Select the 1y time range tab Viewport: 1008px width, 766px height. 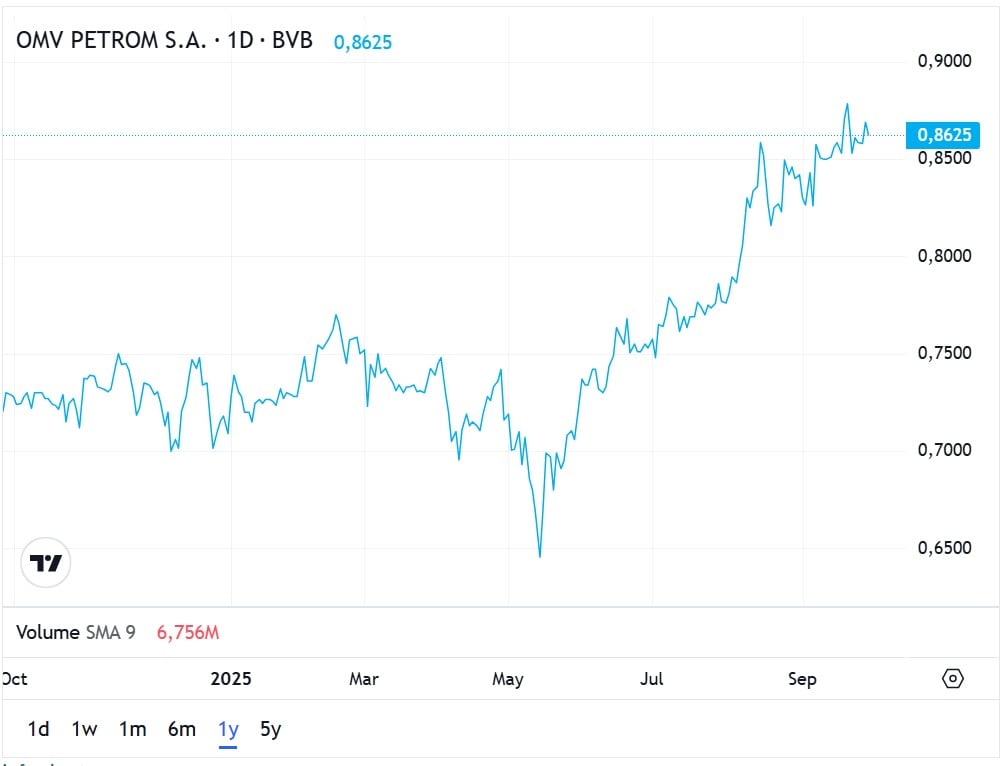[x=229, y=729]
